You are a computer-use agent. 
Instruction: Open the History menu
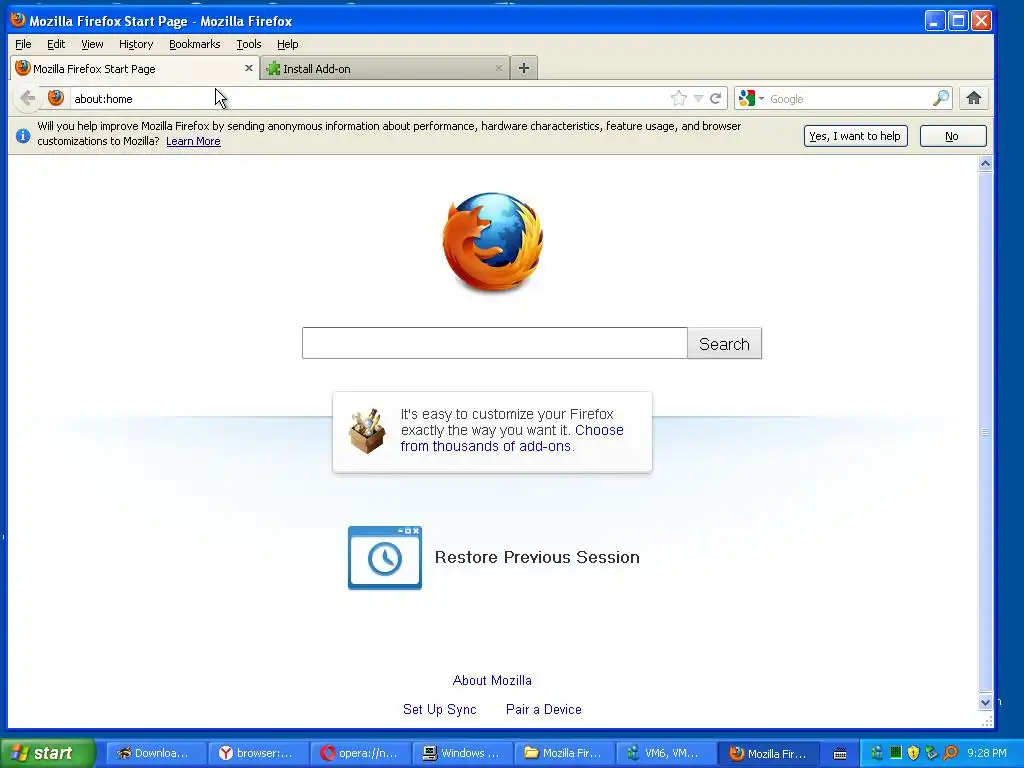point(136,44)
